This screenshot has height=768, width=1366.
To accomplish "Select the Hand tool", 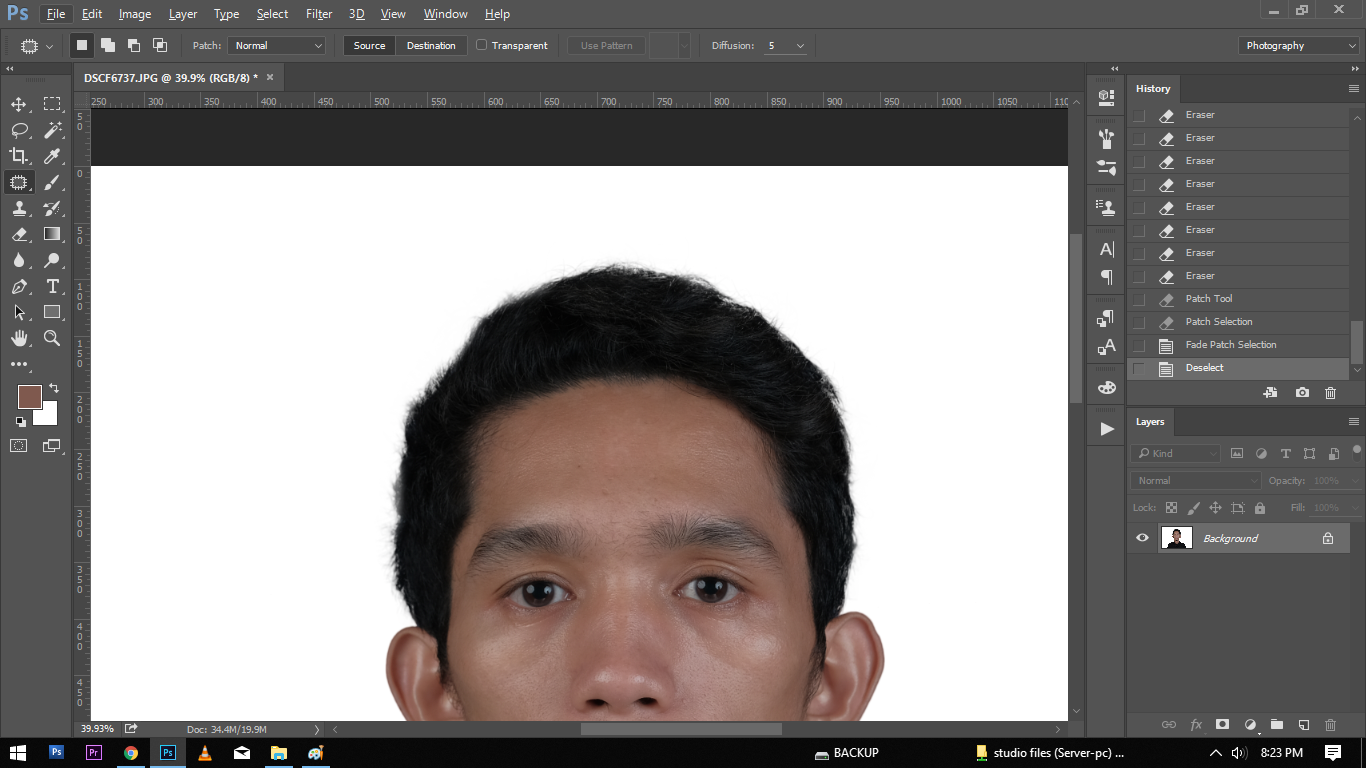I will click(19, 338).
